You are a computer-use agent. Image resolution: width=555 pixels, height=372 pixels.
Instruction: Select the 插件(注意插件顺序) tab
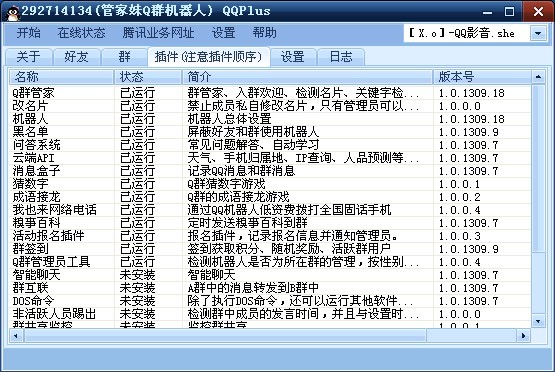pyautogui.click(x=208, y=57)
